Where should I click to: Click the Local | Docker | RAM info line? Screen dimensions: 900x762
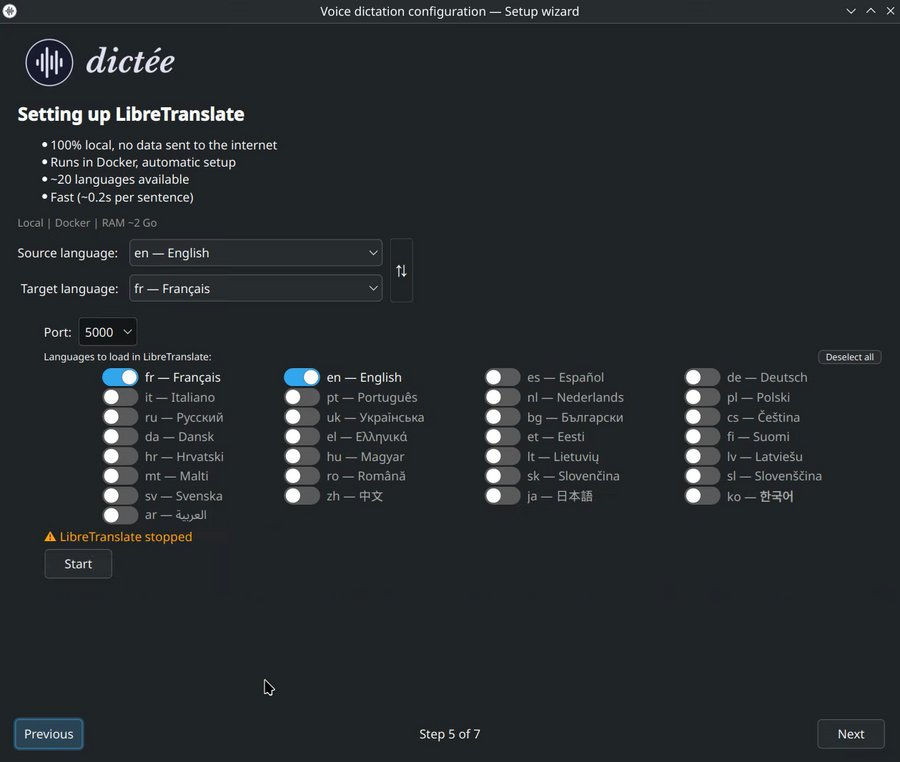(87, 223)
